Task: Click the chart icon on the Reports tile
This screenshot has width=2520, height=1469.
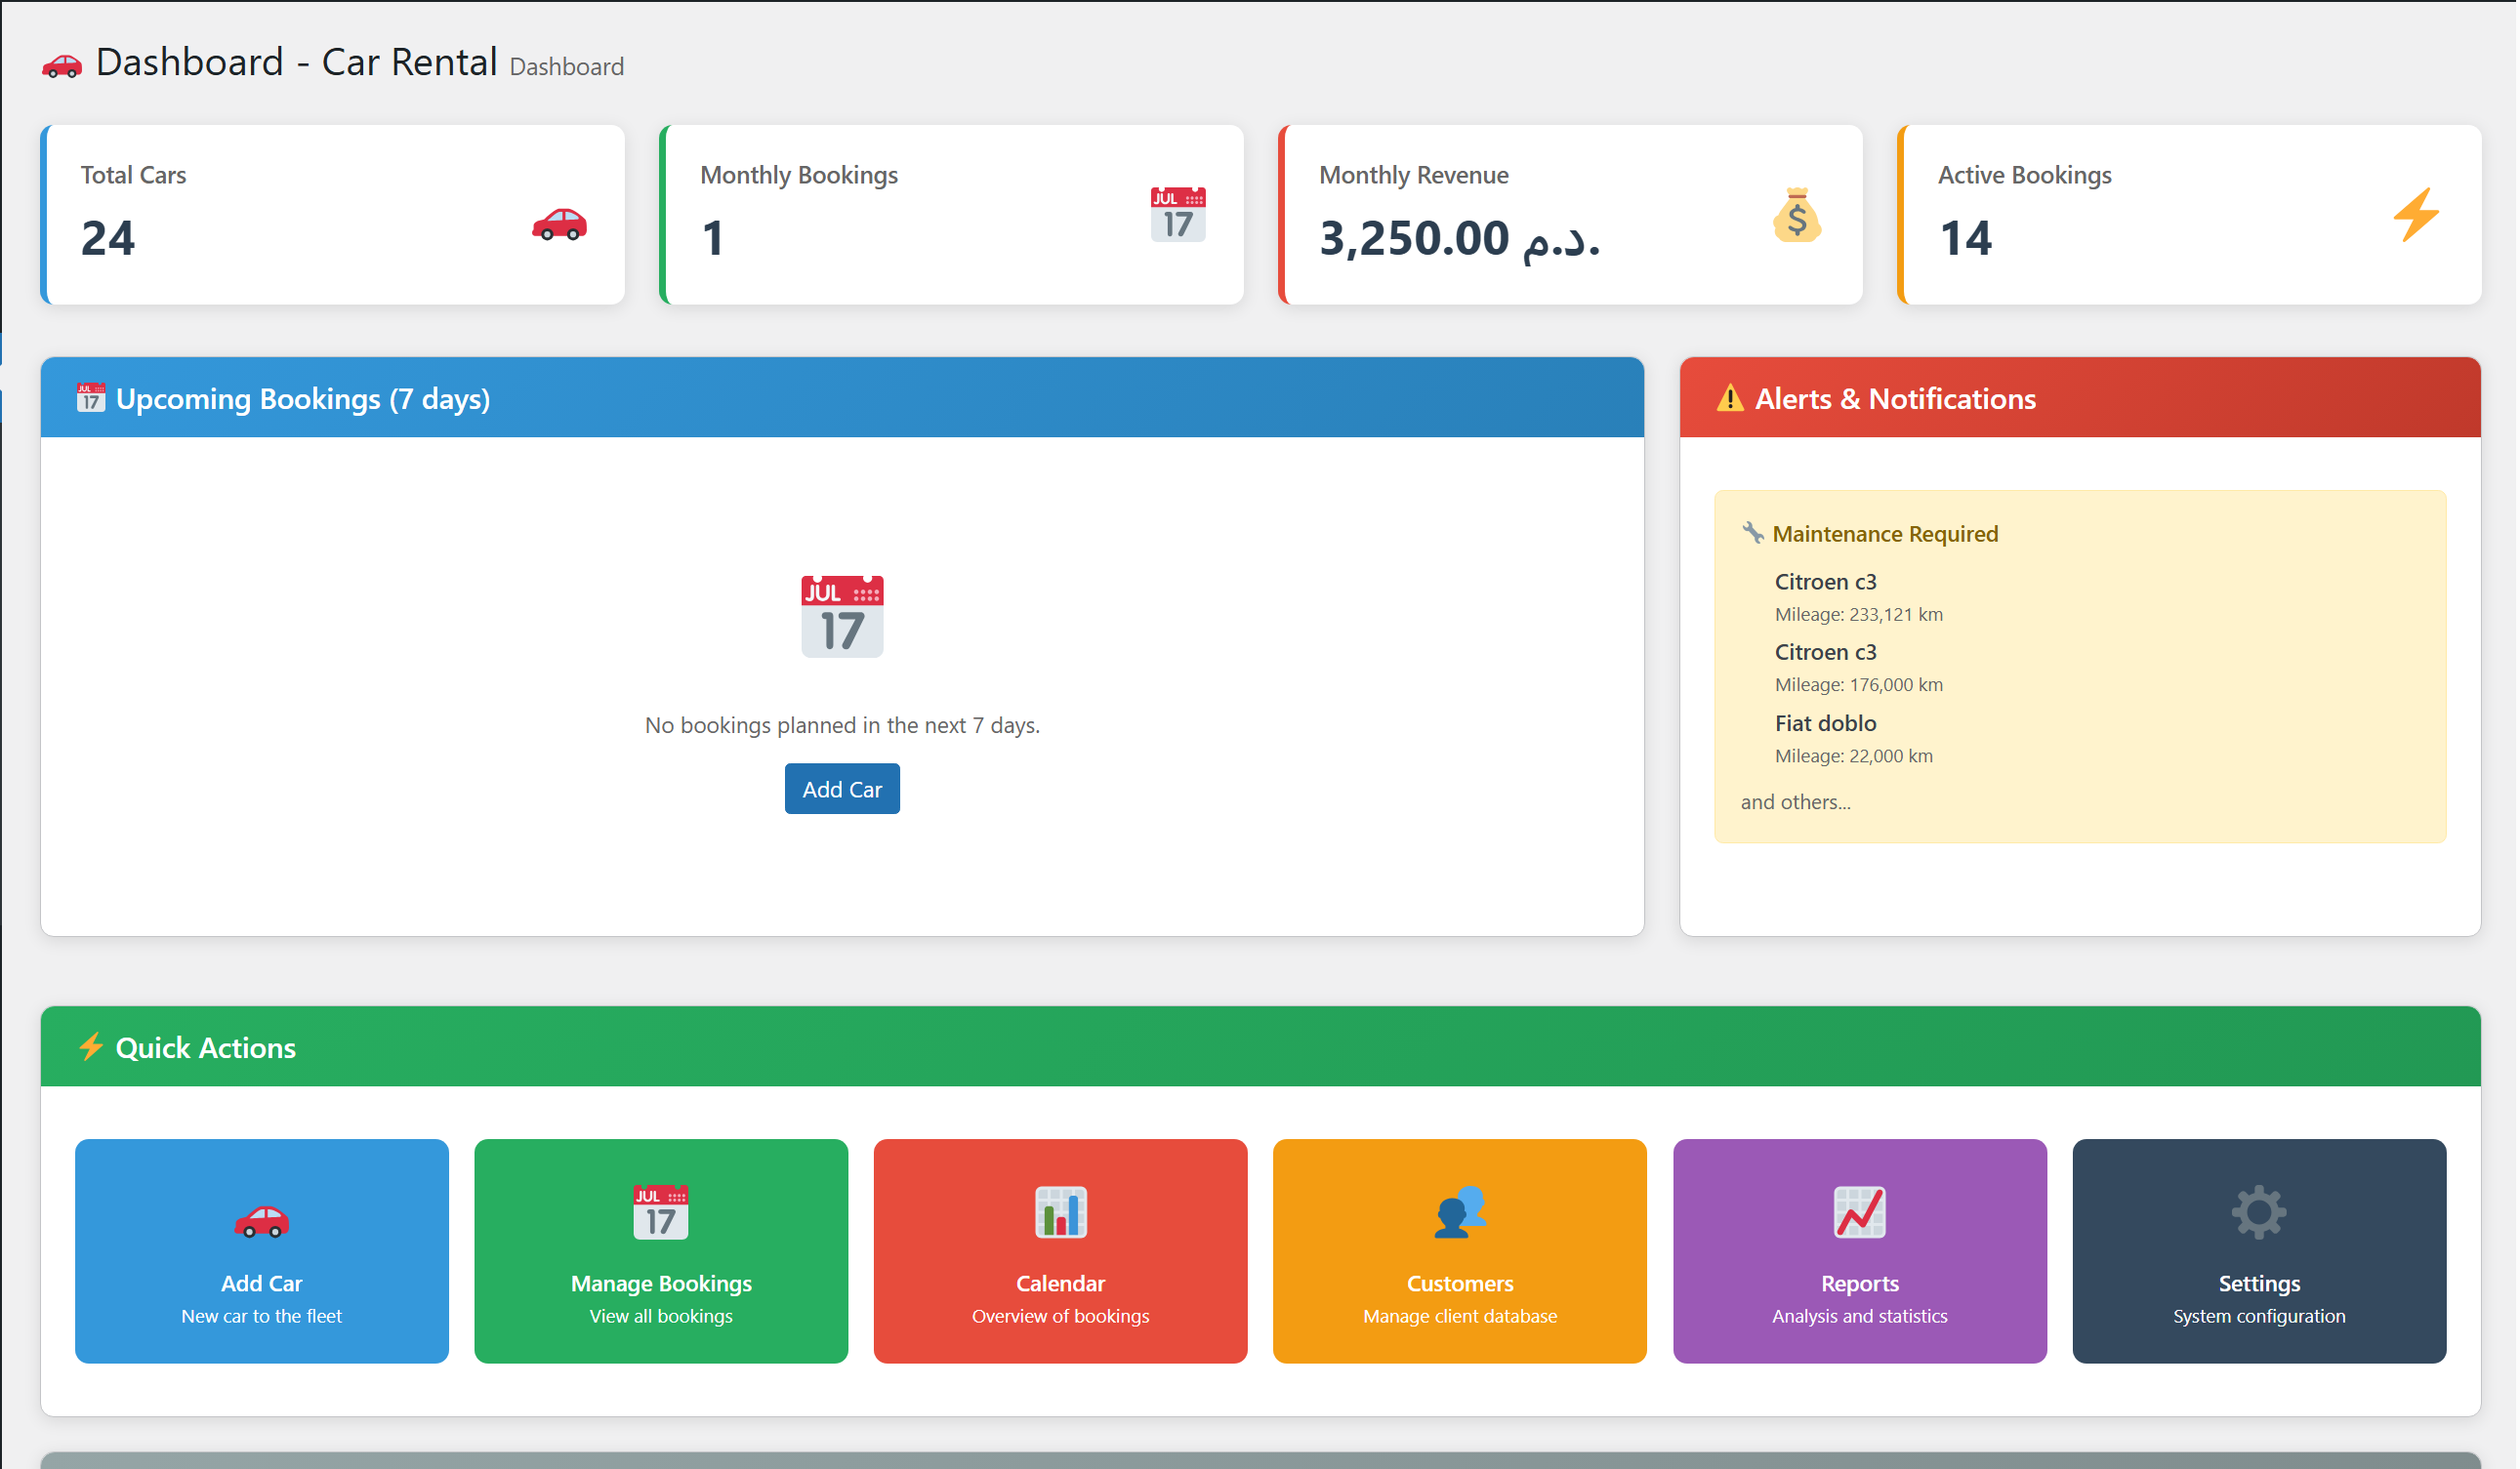Action: [x=1859, y=1211]
